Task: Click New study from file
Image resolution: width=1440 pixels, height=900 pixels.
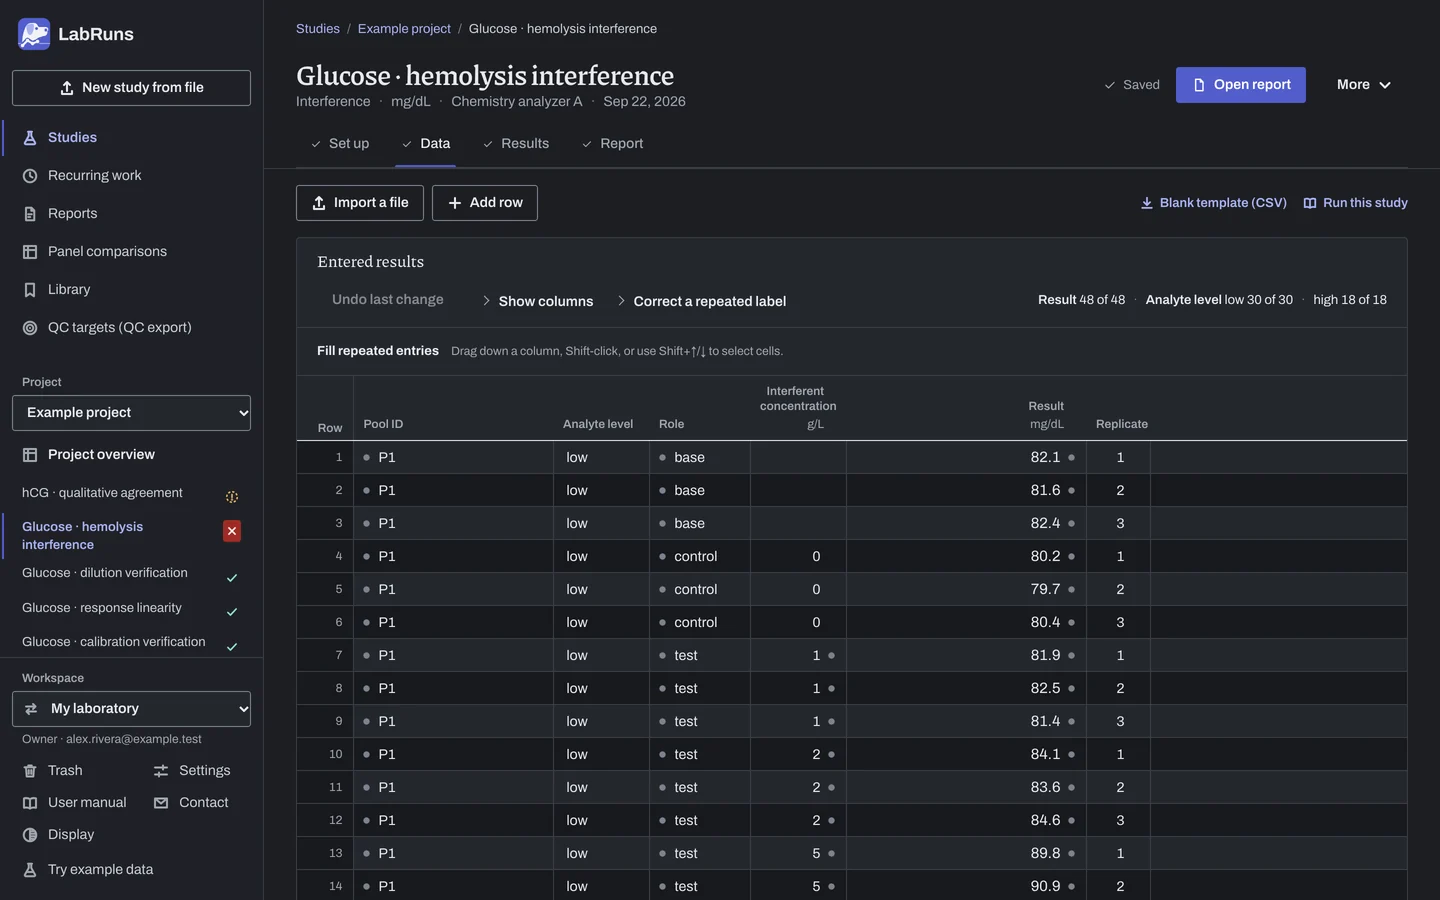Action: click(x=131, y=88)
